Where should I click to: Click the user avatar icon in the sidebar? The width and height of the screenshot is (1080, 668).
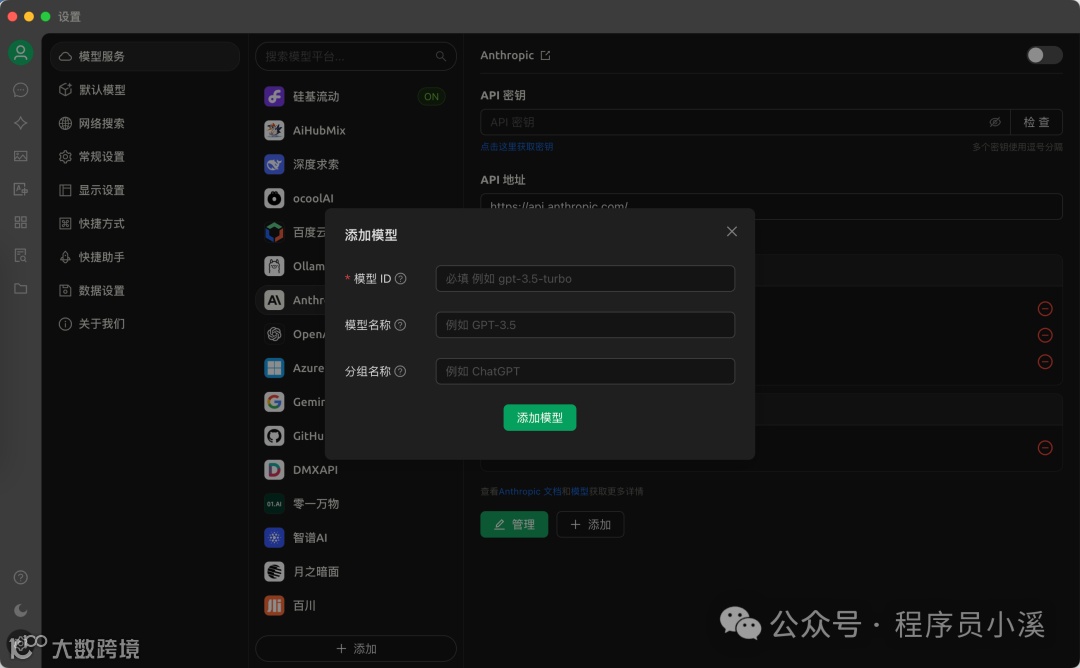coord(21,53)
